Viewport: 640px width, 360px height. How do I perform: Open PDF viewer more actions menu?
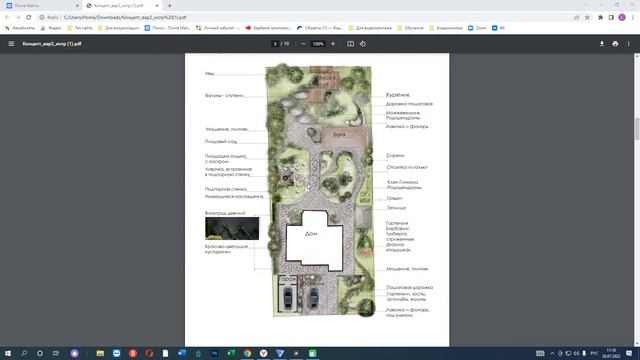629,44
